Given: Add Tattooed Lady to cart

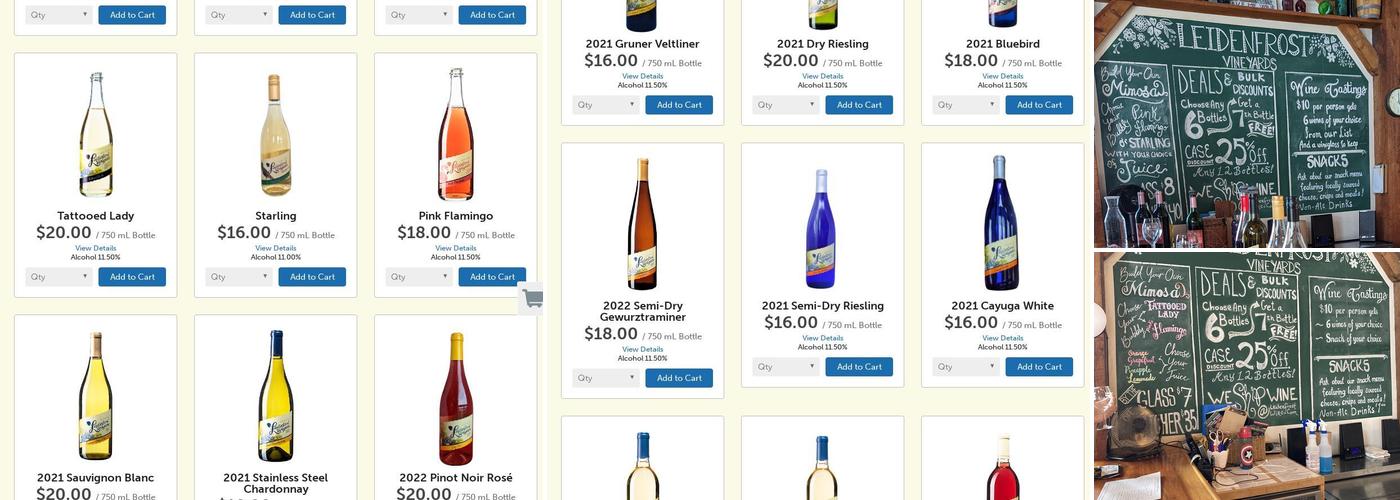Looking at the screenshot, I should pyautogui.click(x=132, y=277).
